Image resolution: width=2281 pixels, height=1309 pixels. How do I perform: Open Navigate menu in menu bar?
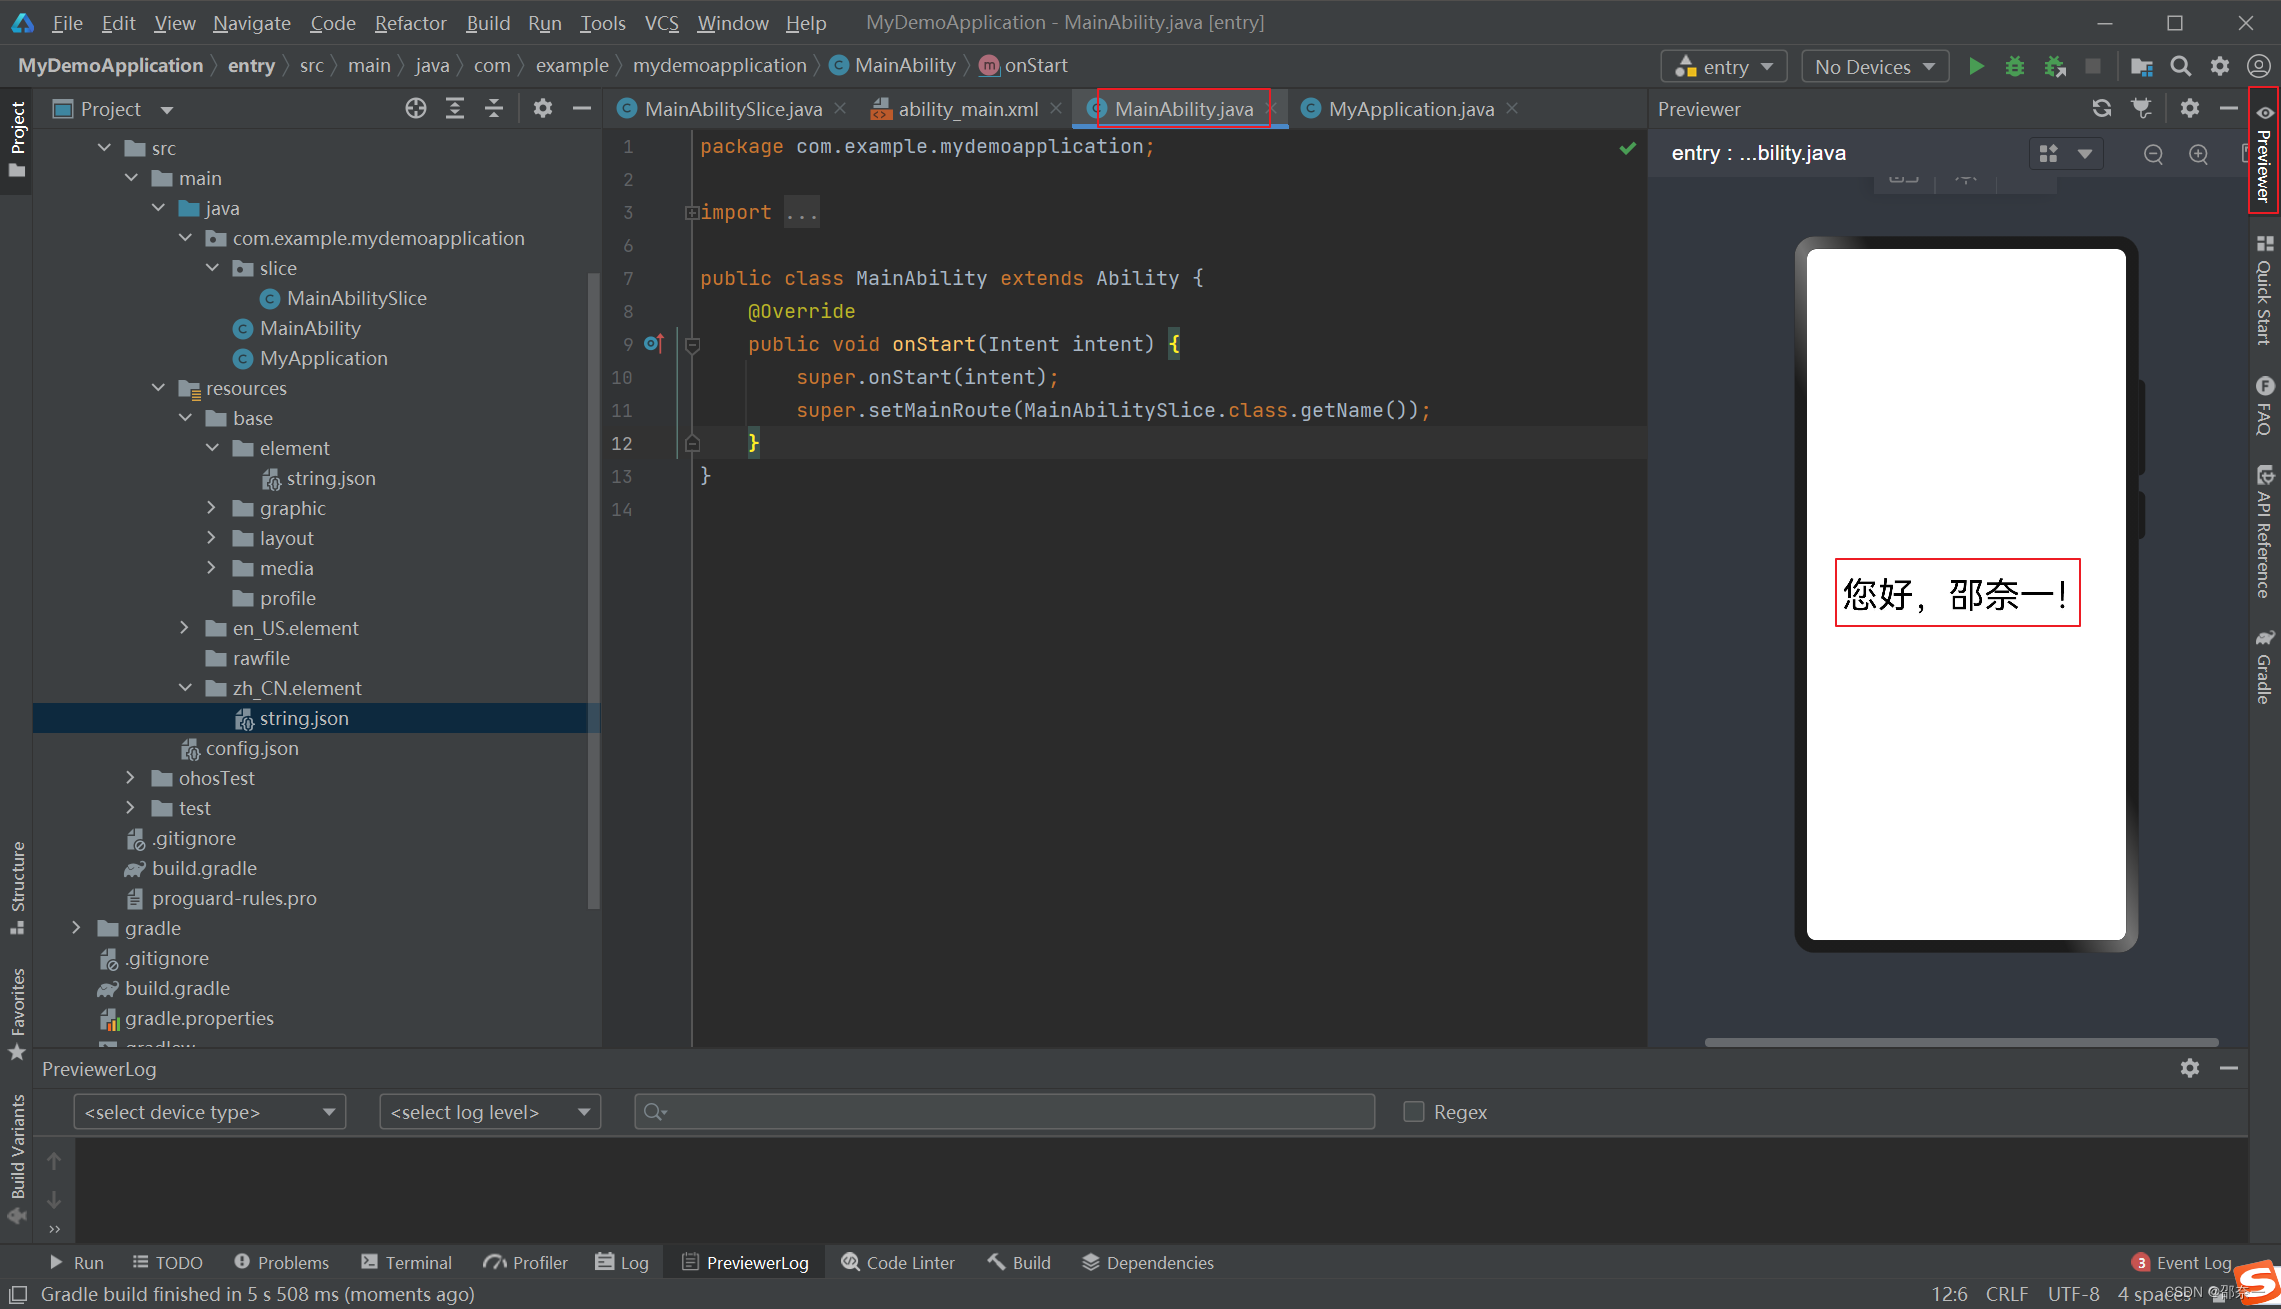click(x=251, y=22)
